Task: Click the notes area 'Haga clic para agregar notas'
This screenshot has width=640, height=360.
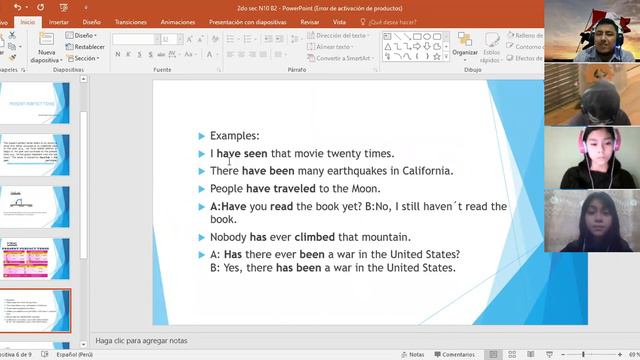Action: click(141, 340)
